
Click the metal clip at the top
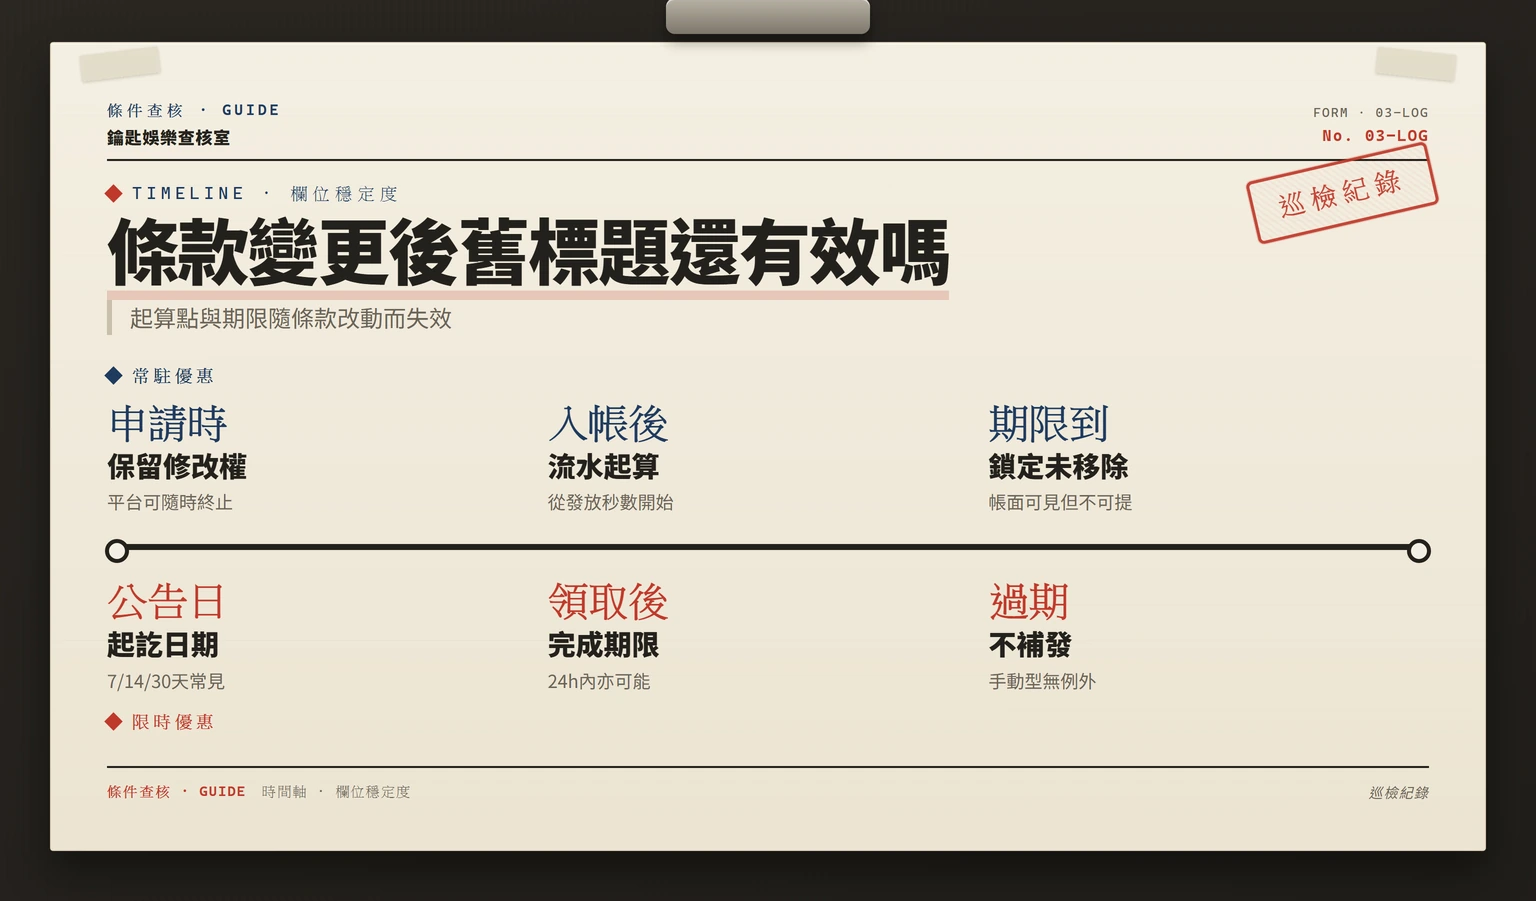point(768,17)
